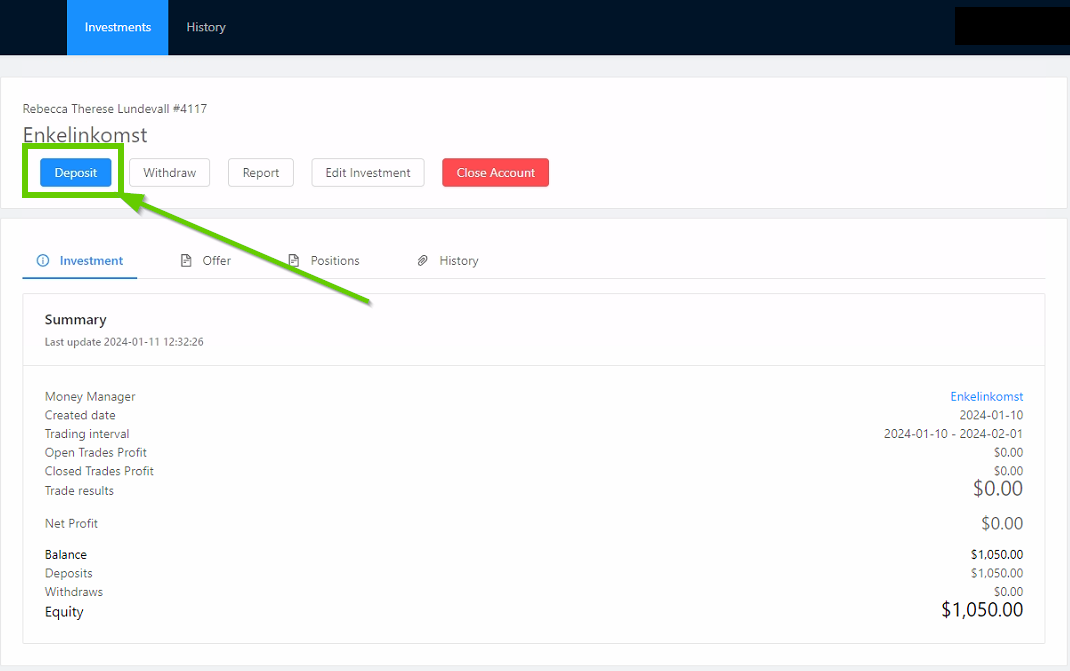The height and width of the screenshot is (671, 1070).
Task: Open the Report button
Action: coord(261,173)
